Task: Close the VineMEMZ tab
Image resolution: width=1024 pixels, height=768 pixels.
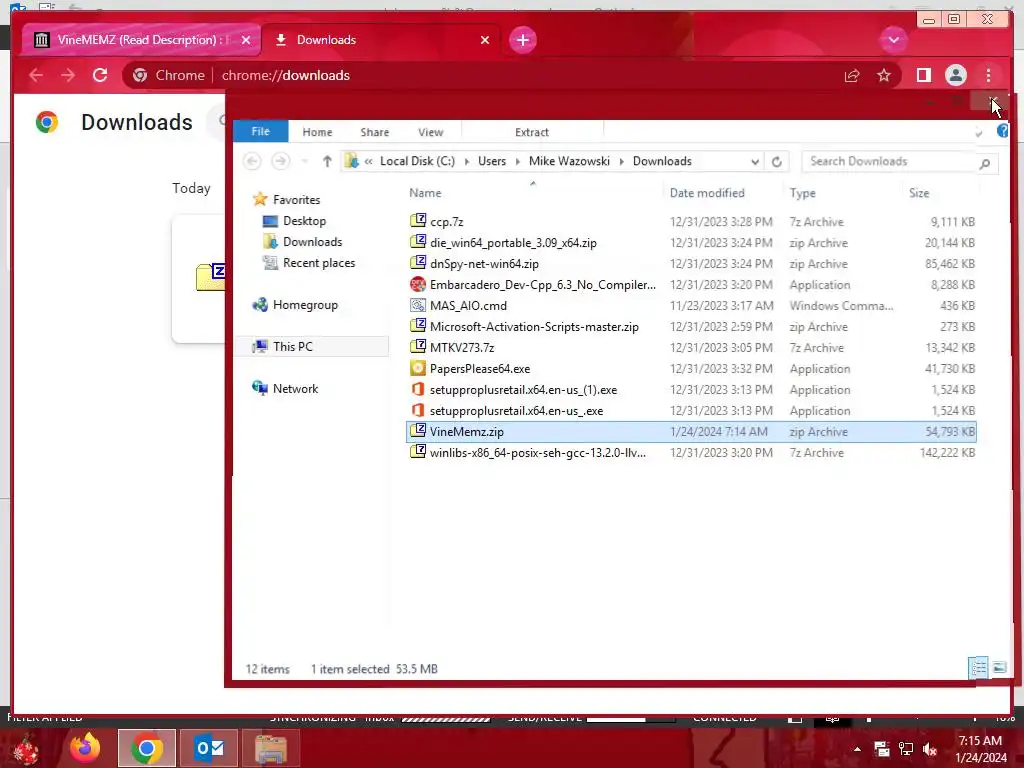Action: 246,40
